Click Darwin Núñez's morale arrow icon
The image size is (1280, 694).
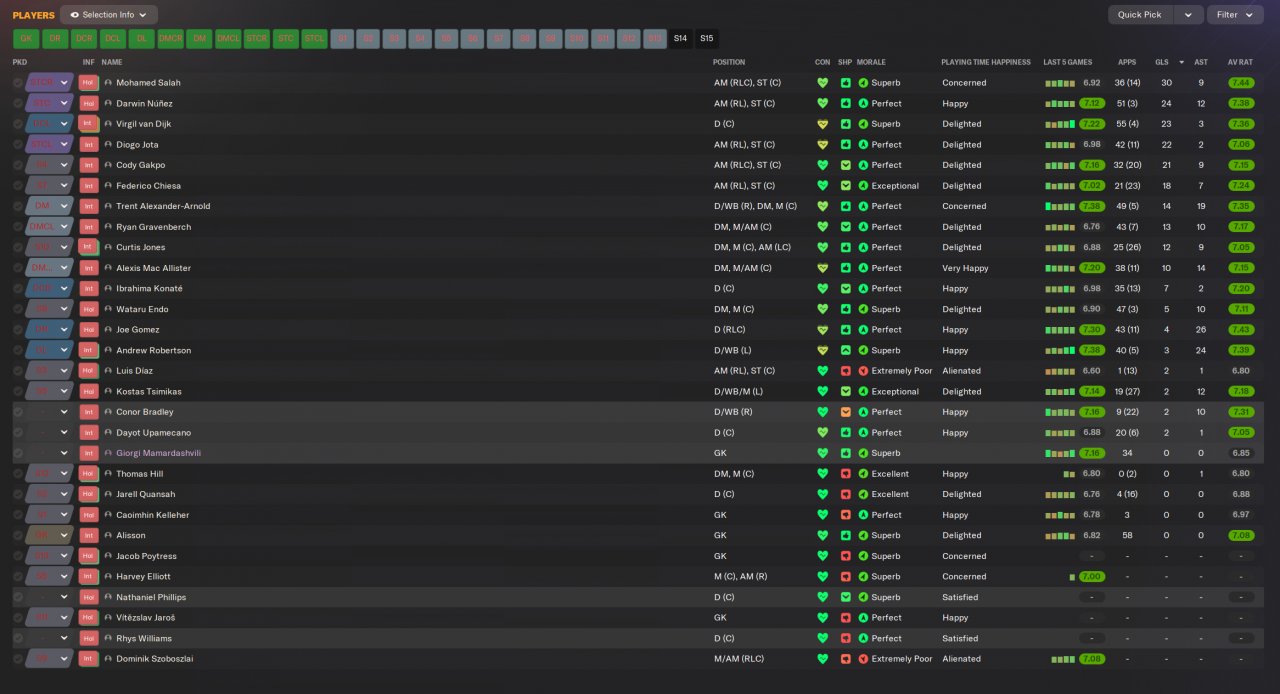click(x=863, y=103)
